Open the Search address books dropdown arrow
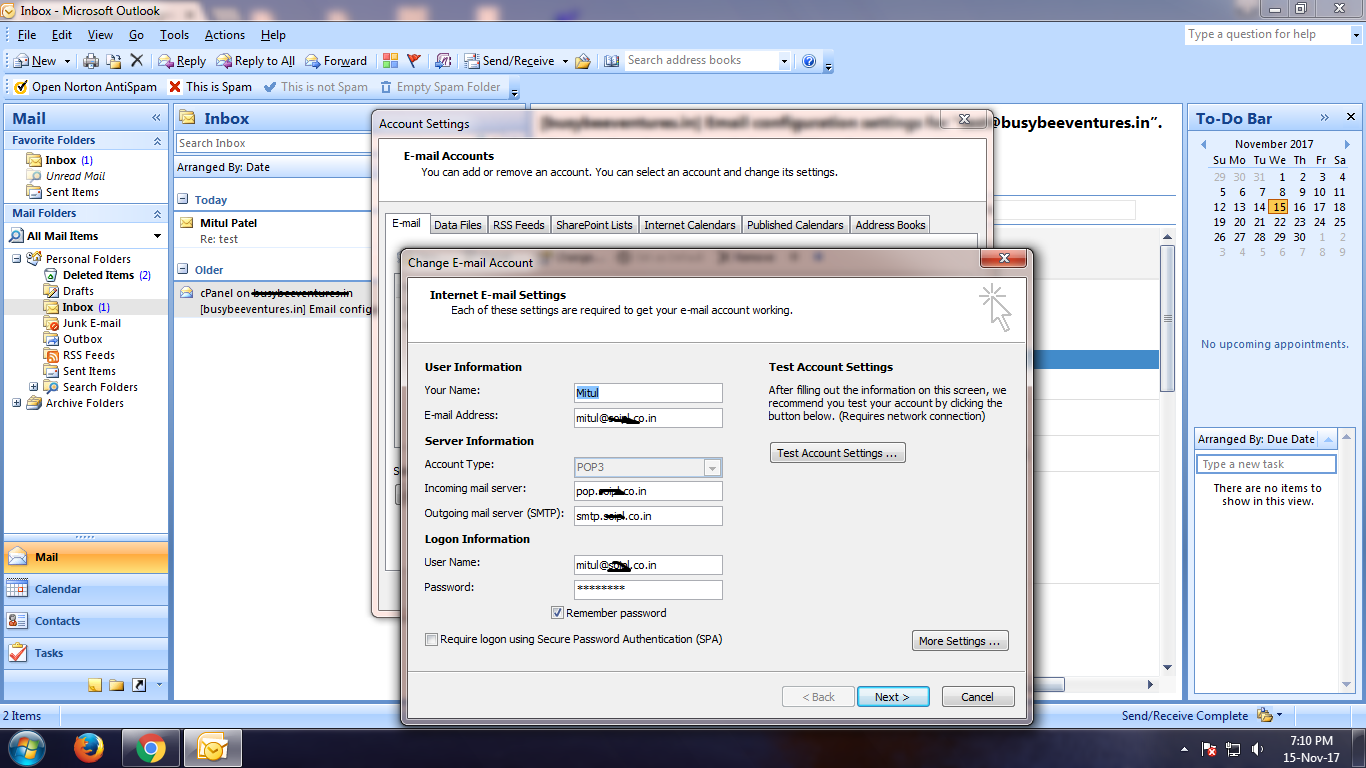 (784, 61)
